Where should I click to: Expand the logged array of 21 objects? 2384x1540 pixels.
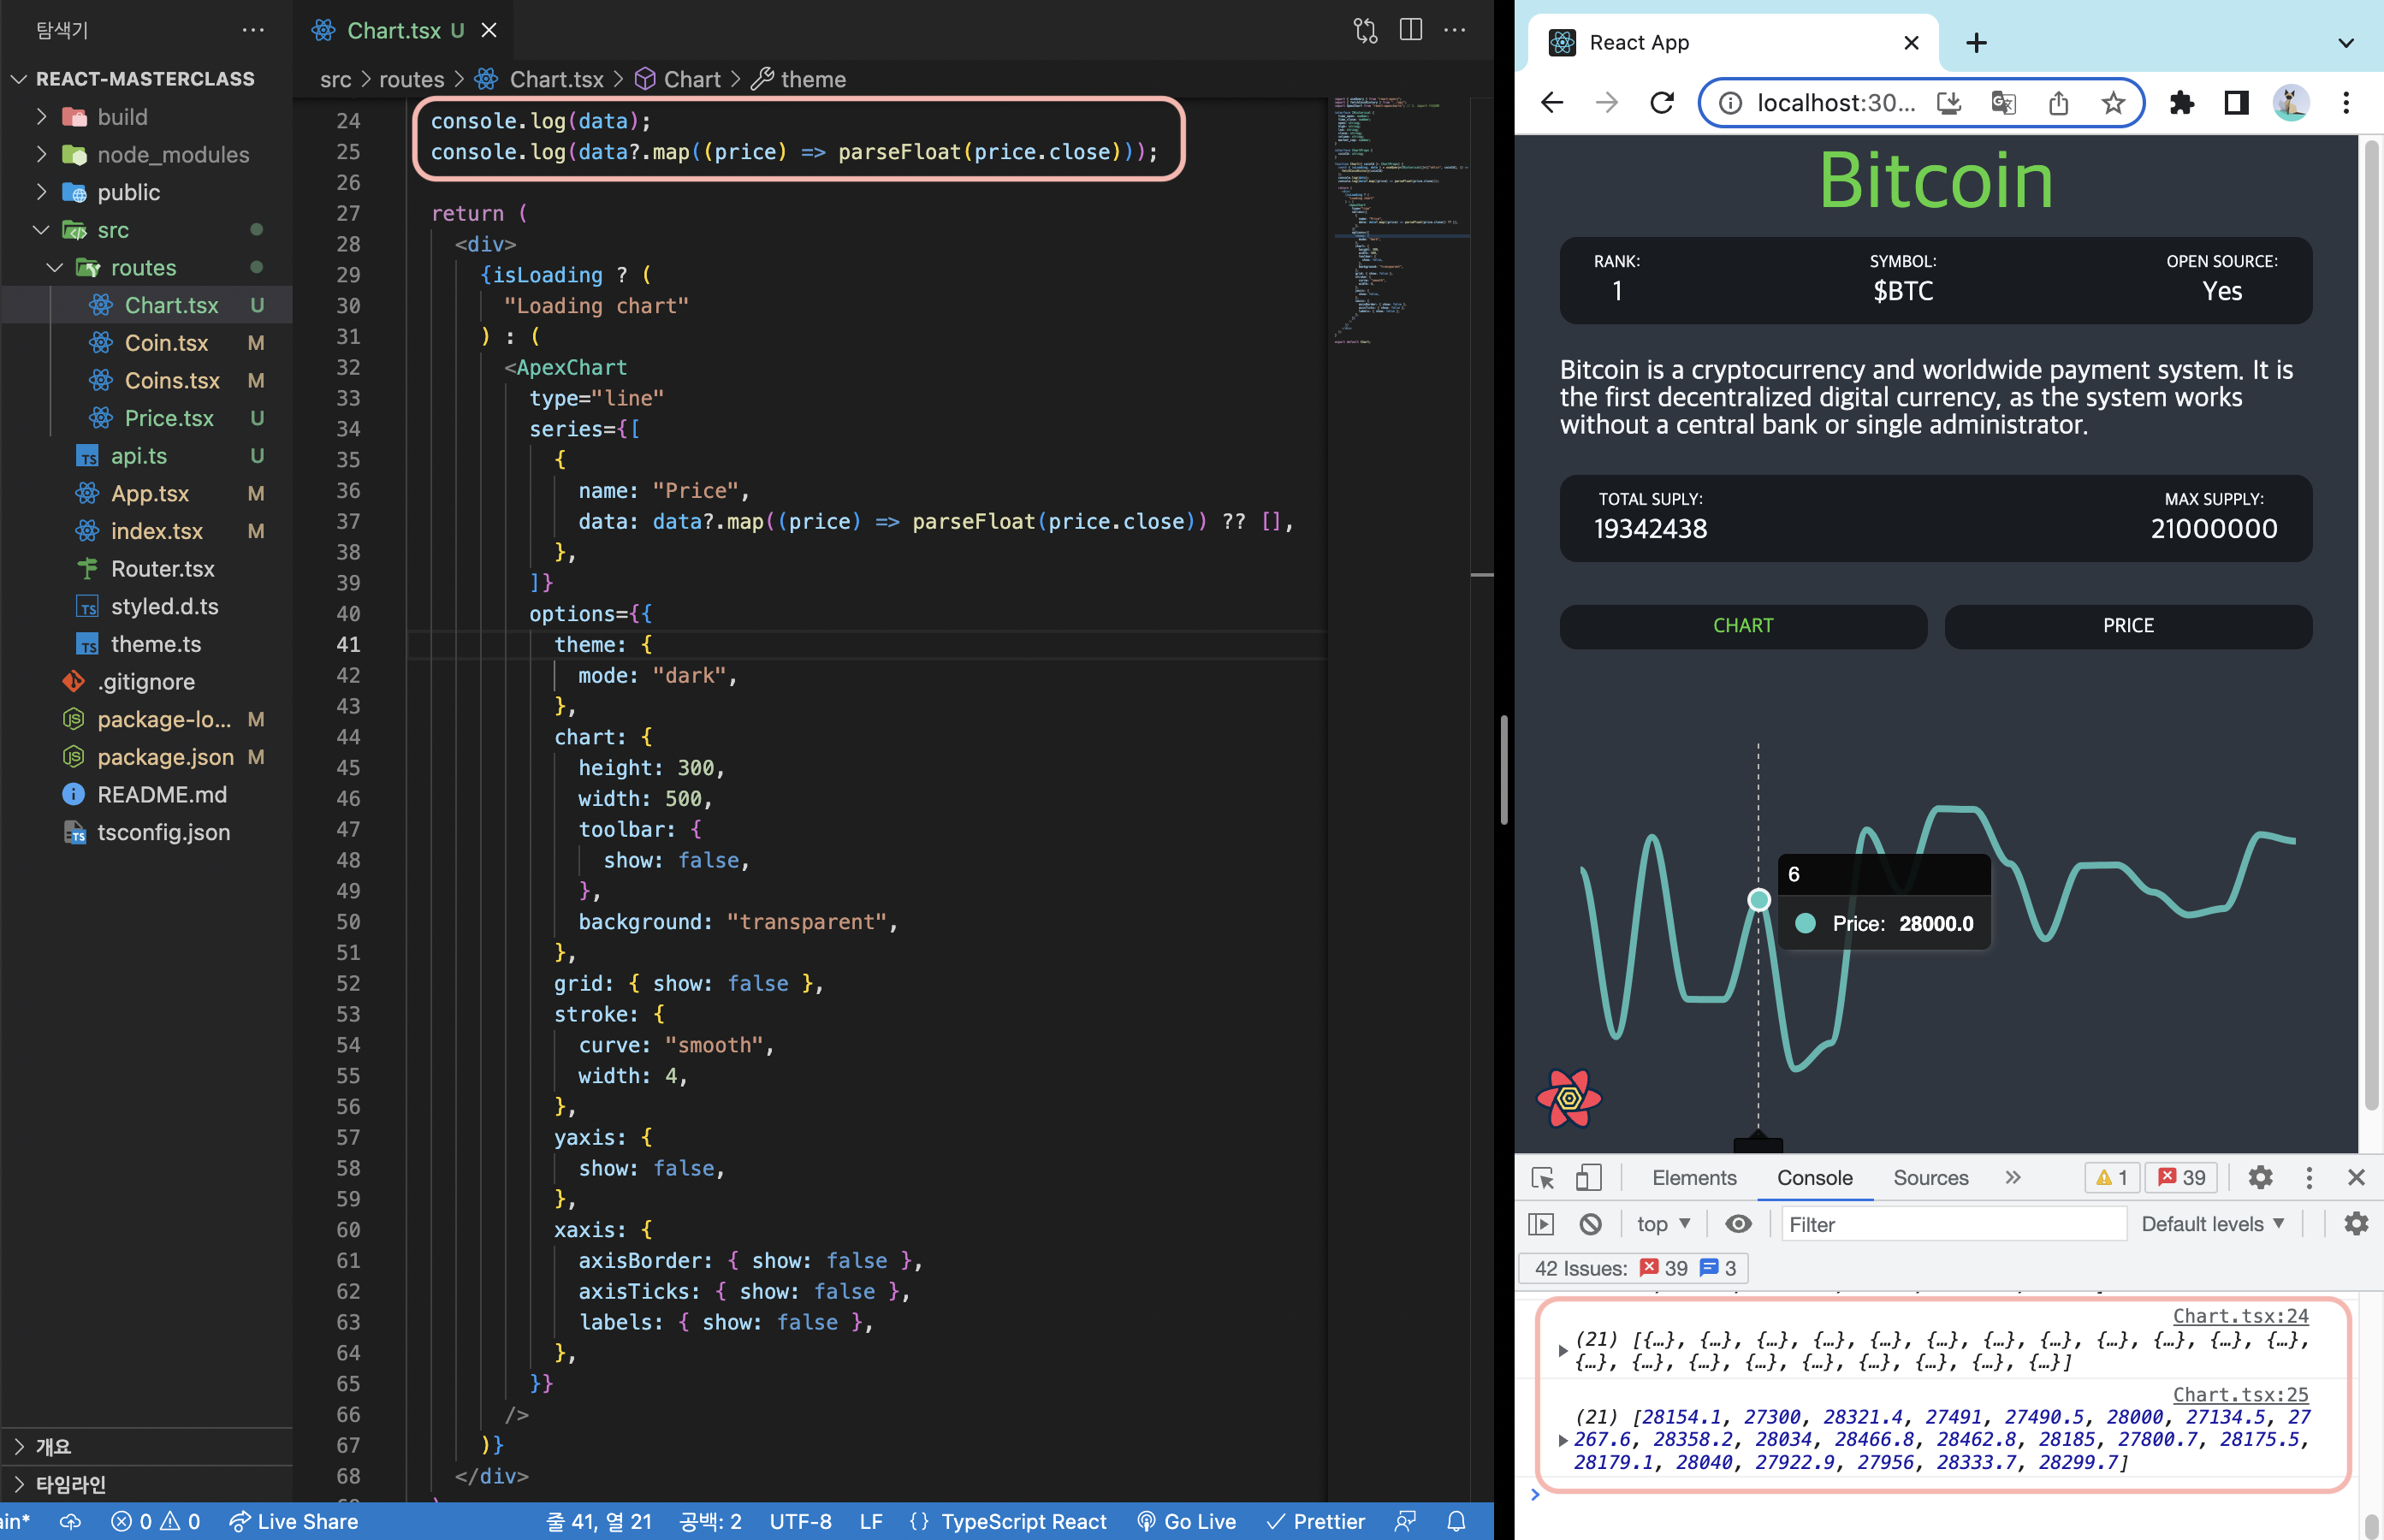(x=1563, y=1350)
